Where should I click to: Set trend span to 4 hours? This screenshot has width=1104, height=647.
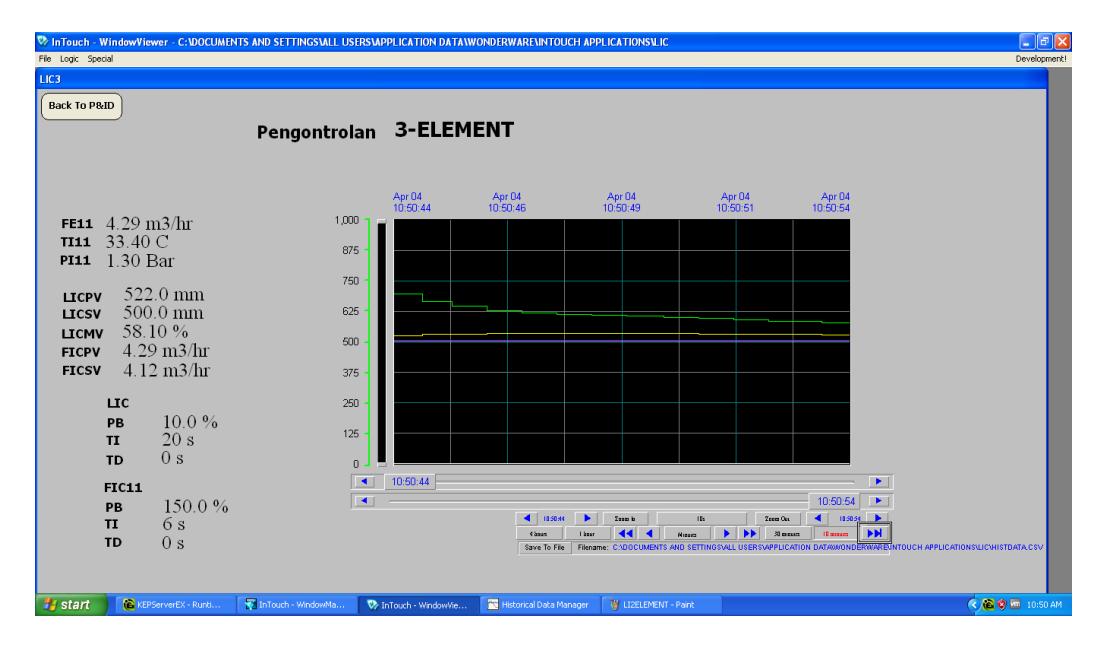click(539, 534)
